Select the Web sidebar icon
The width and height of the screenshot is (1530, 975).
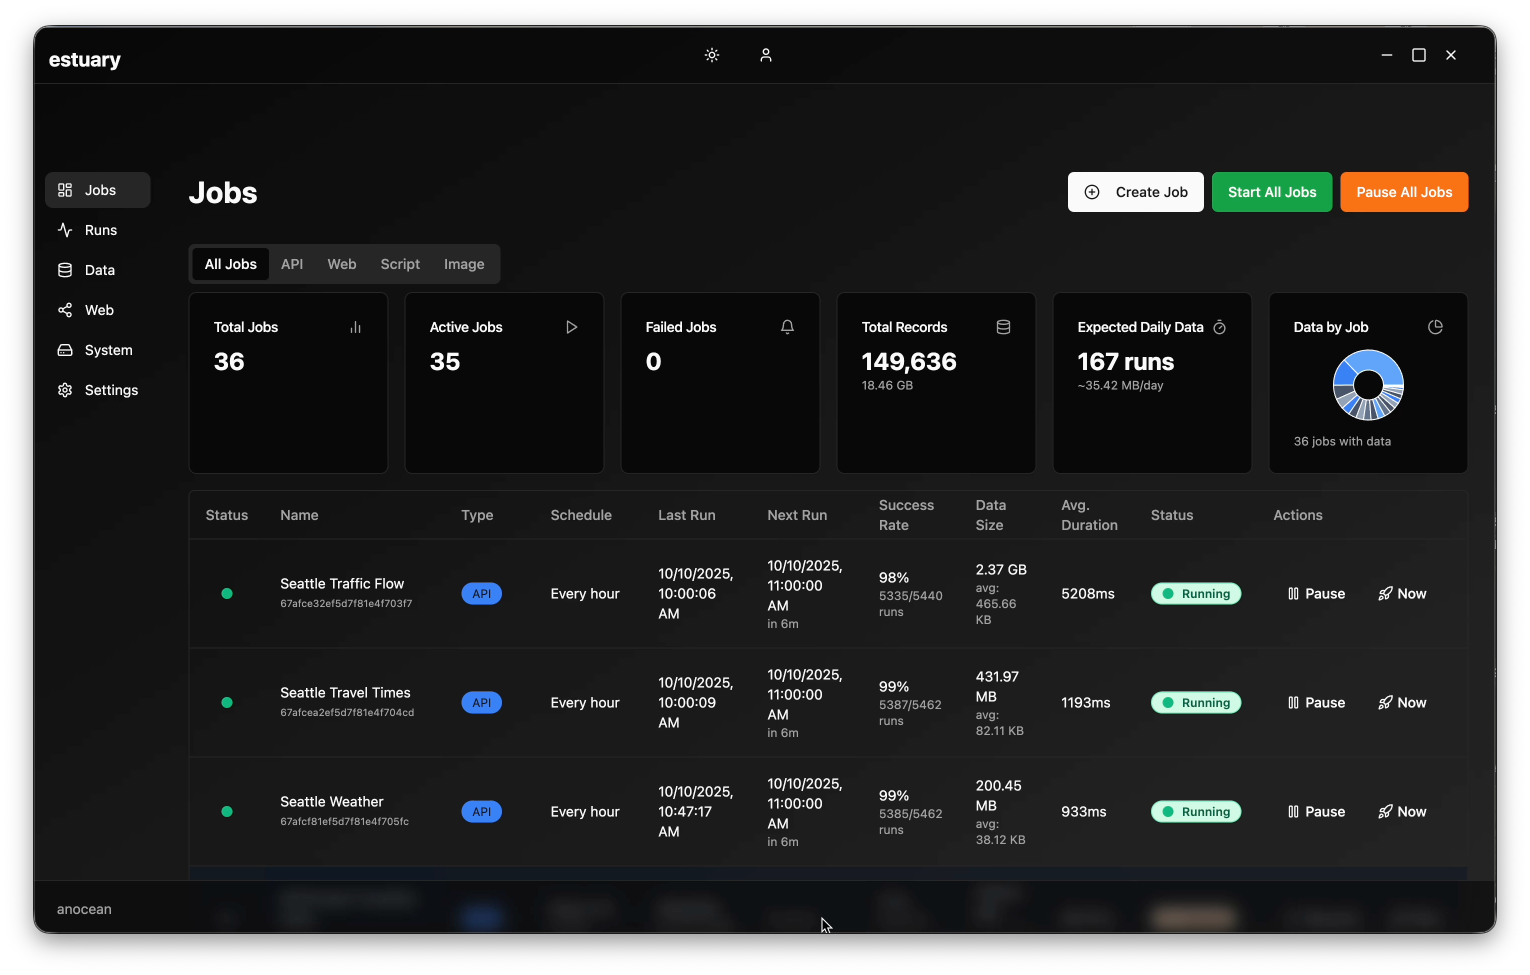(x=66, y=309)
